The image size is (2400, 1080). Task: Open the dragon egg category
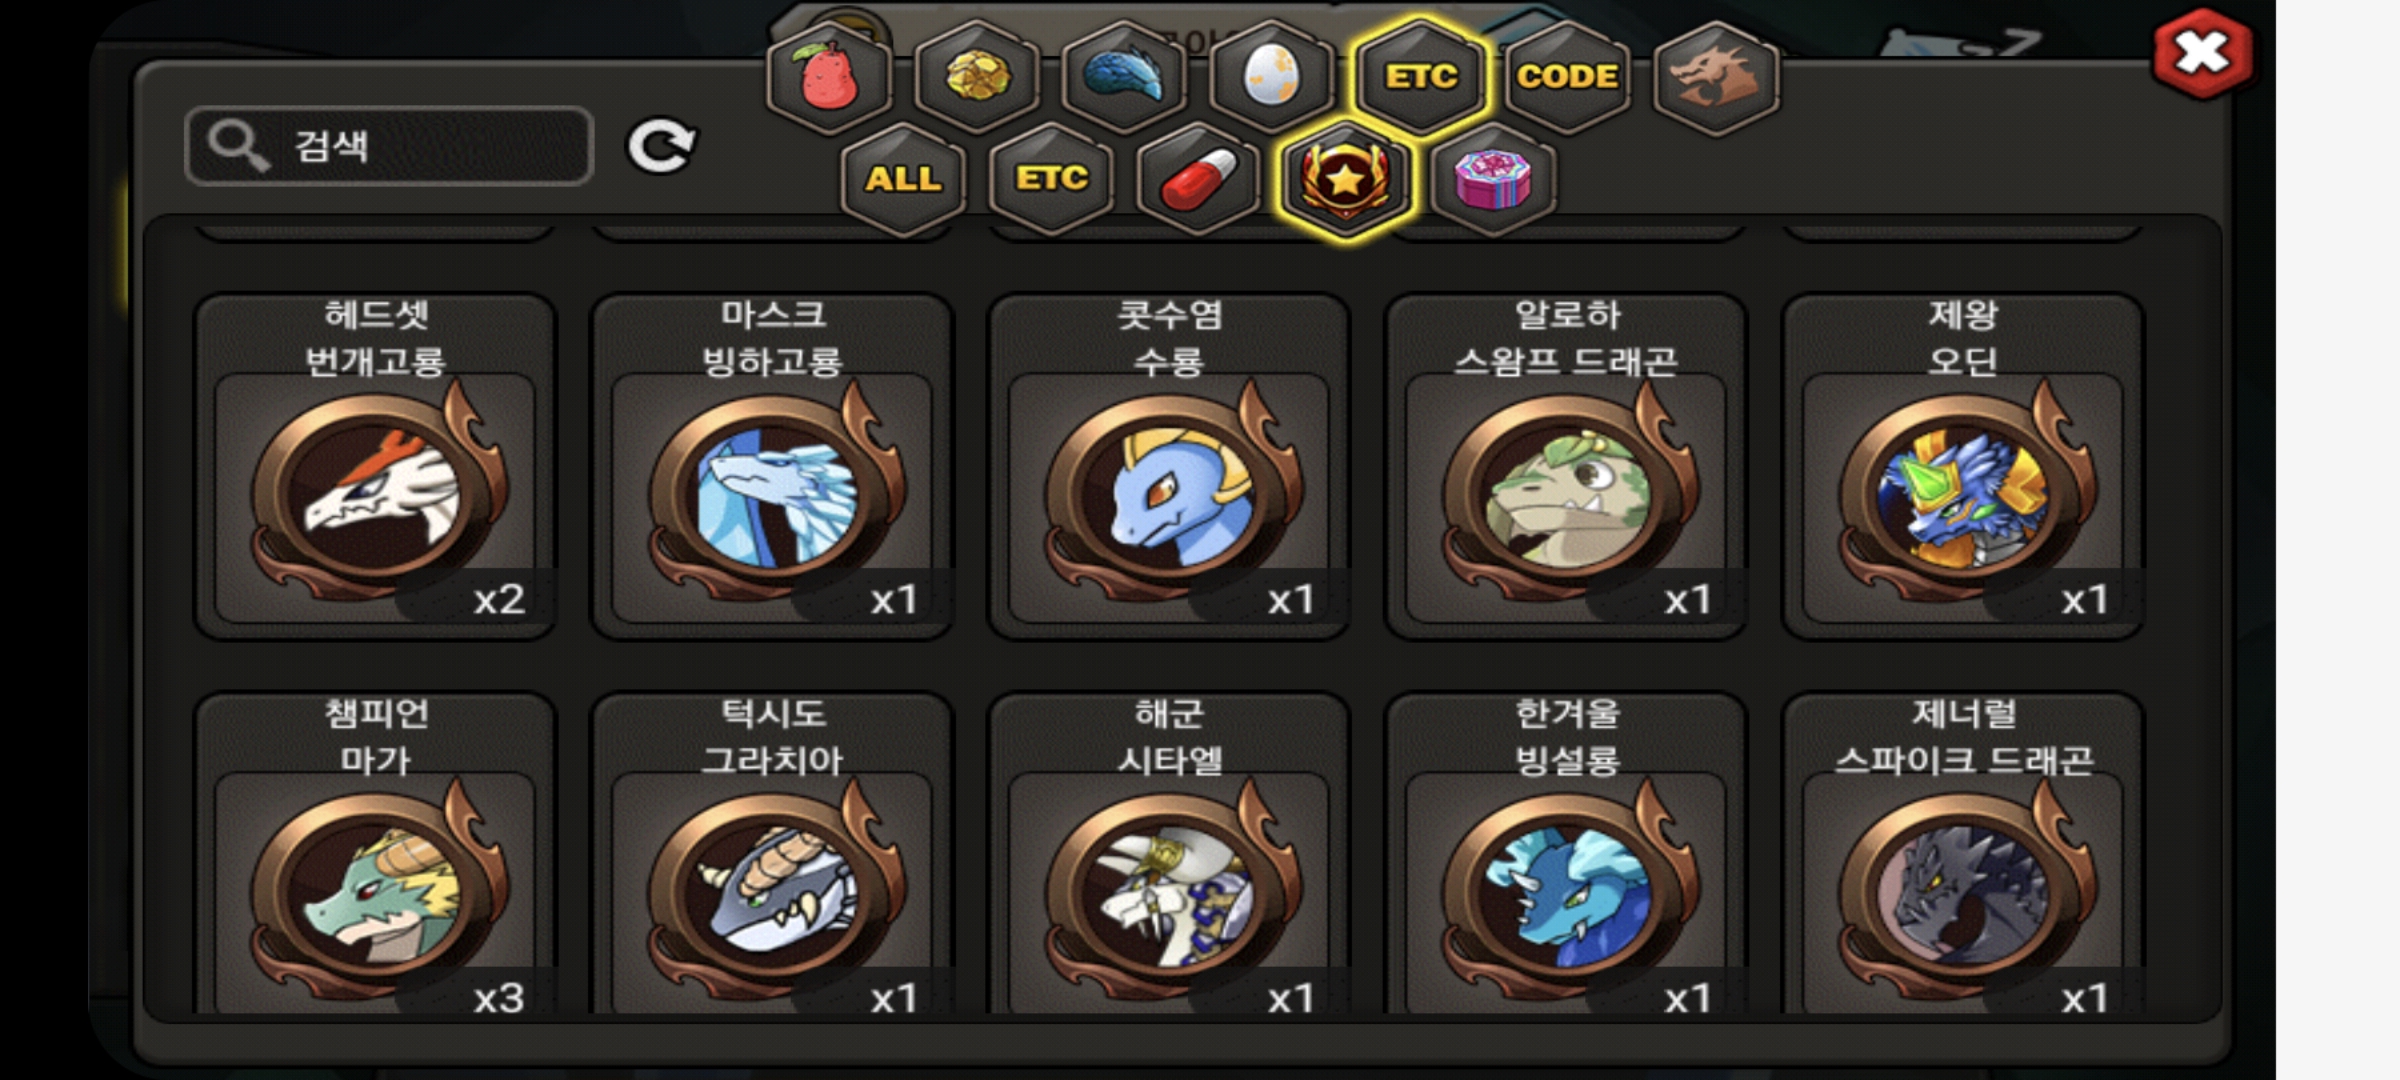tap(1271, 78)
